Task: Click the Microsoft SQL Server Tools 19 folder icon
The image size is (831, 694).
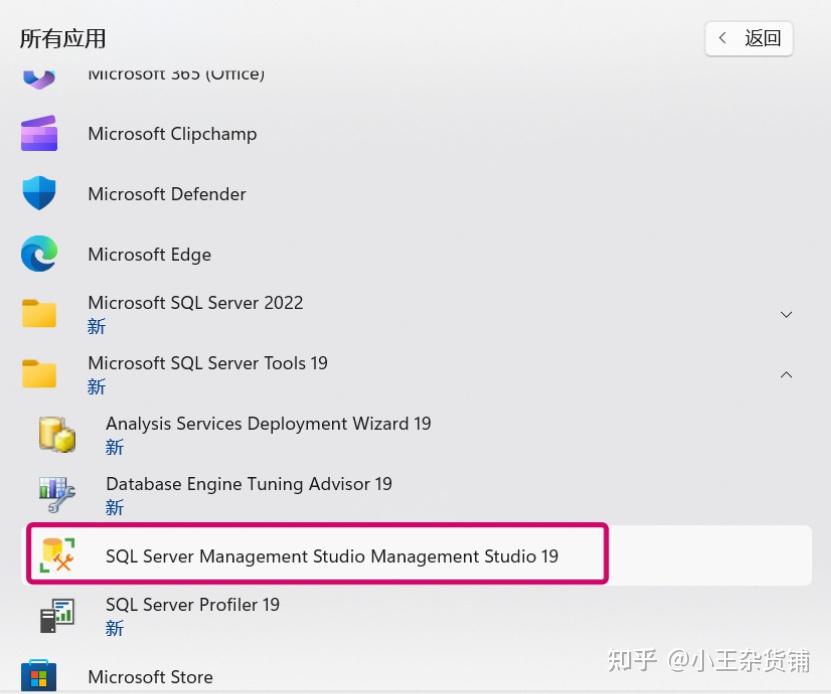Action: click(x=39, y=374)
